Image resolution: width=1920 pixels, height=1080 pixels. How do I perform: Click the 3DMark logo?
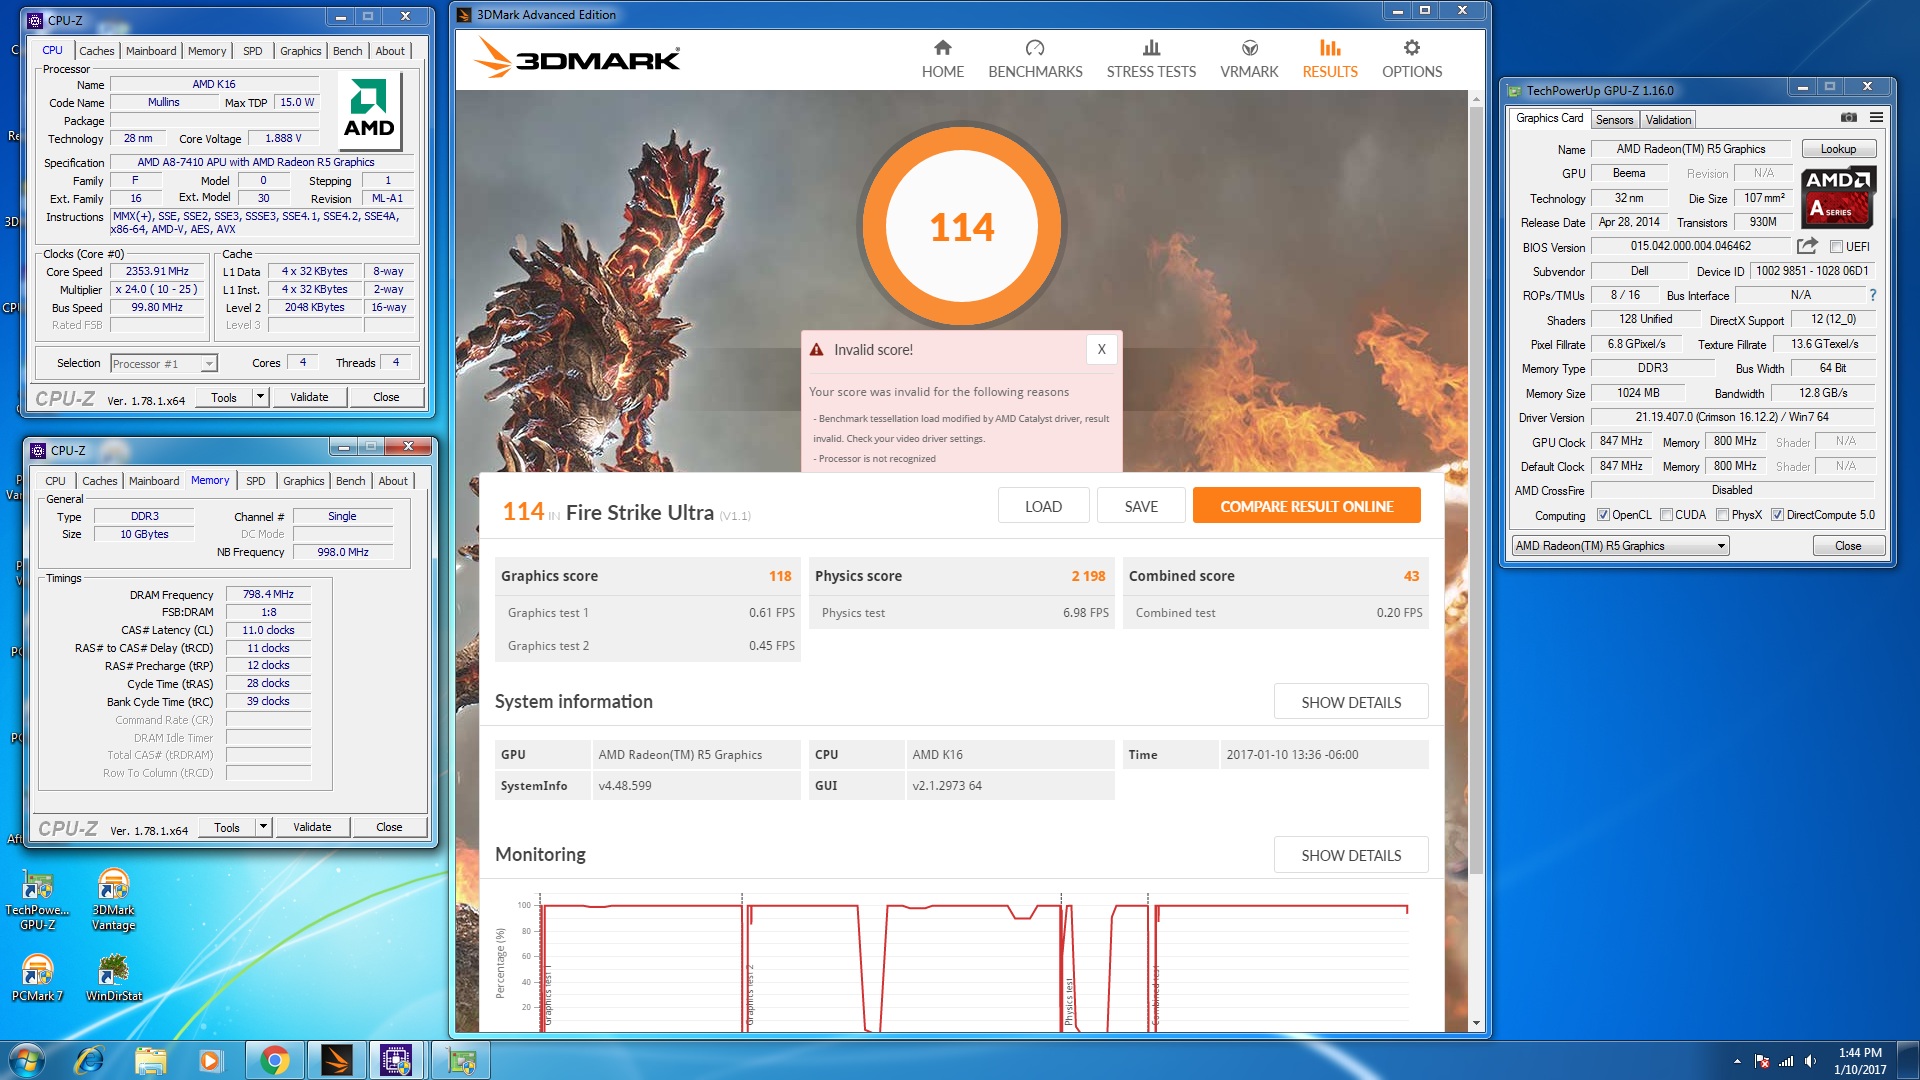pyautogui.click(x=577, y=58)
